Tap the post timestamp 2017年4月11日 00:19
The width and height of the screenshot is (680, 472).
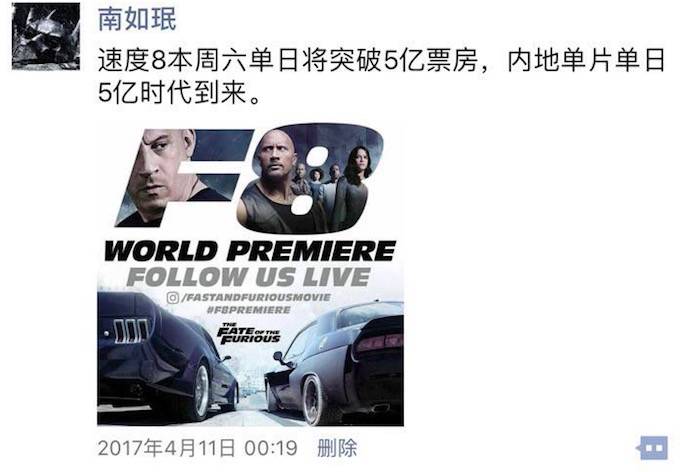coord(198,448)
